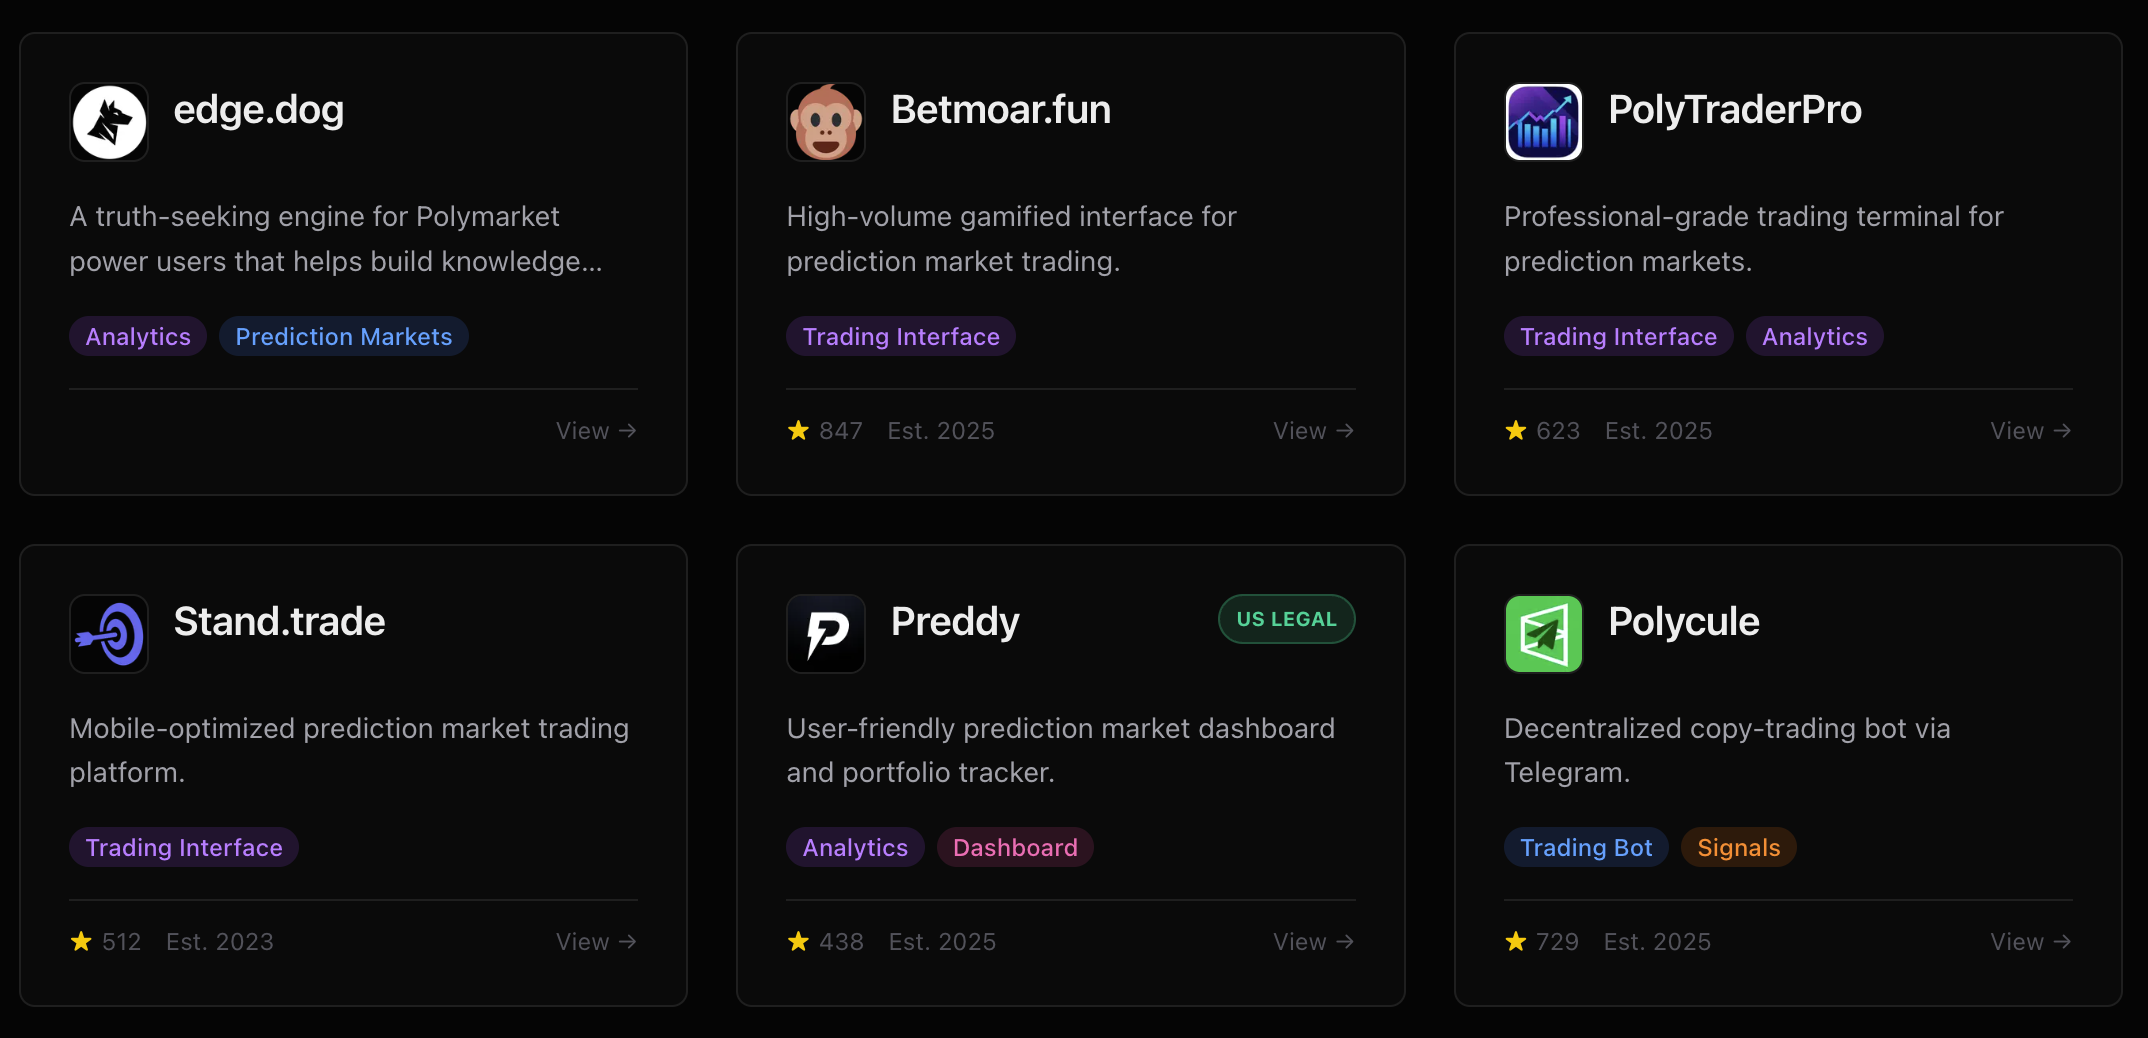Follow the View arrow on Stand.trade card

[x=596, y=942]
